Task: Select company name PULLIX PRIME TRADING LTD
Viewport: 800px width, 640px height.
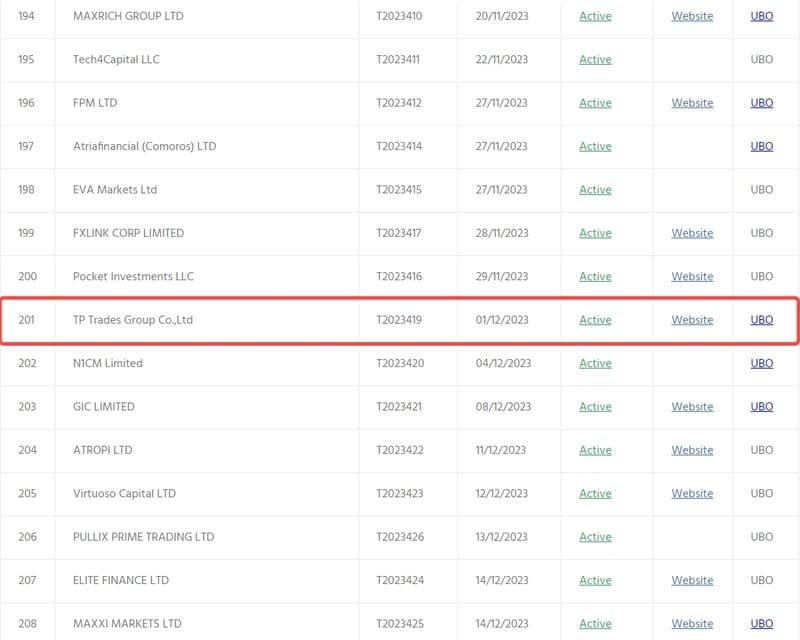Action: pos(143,537)
